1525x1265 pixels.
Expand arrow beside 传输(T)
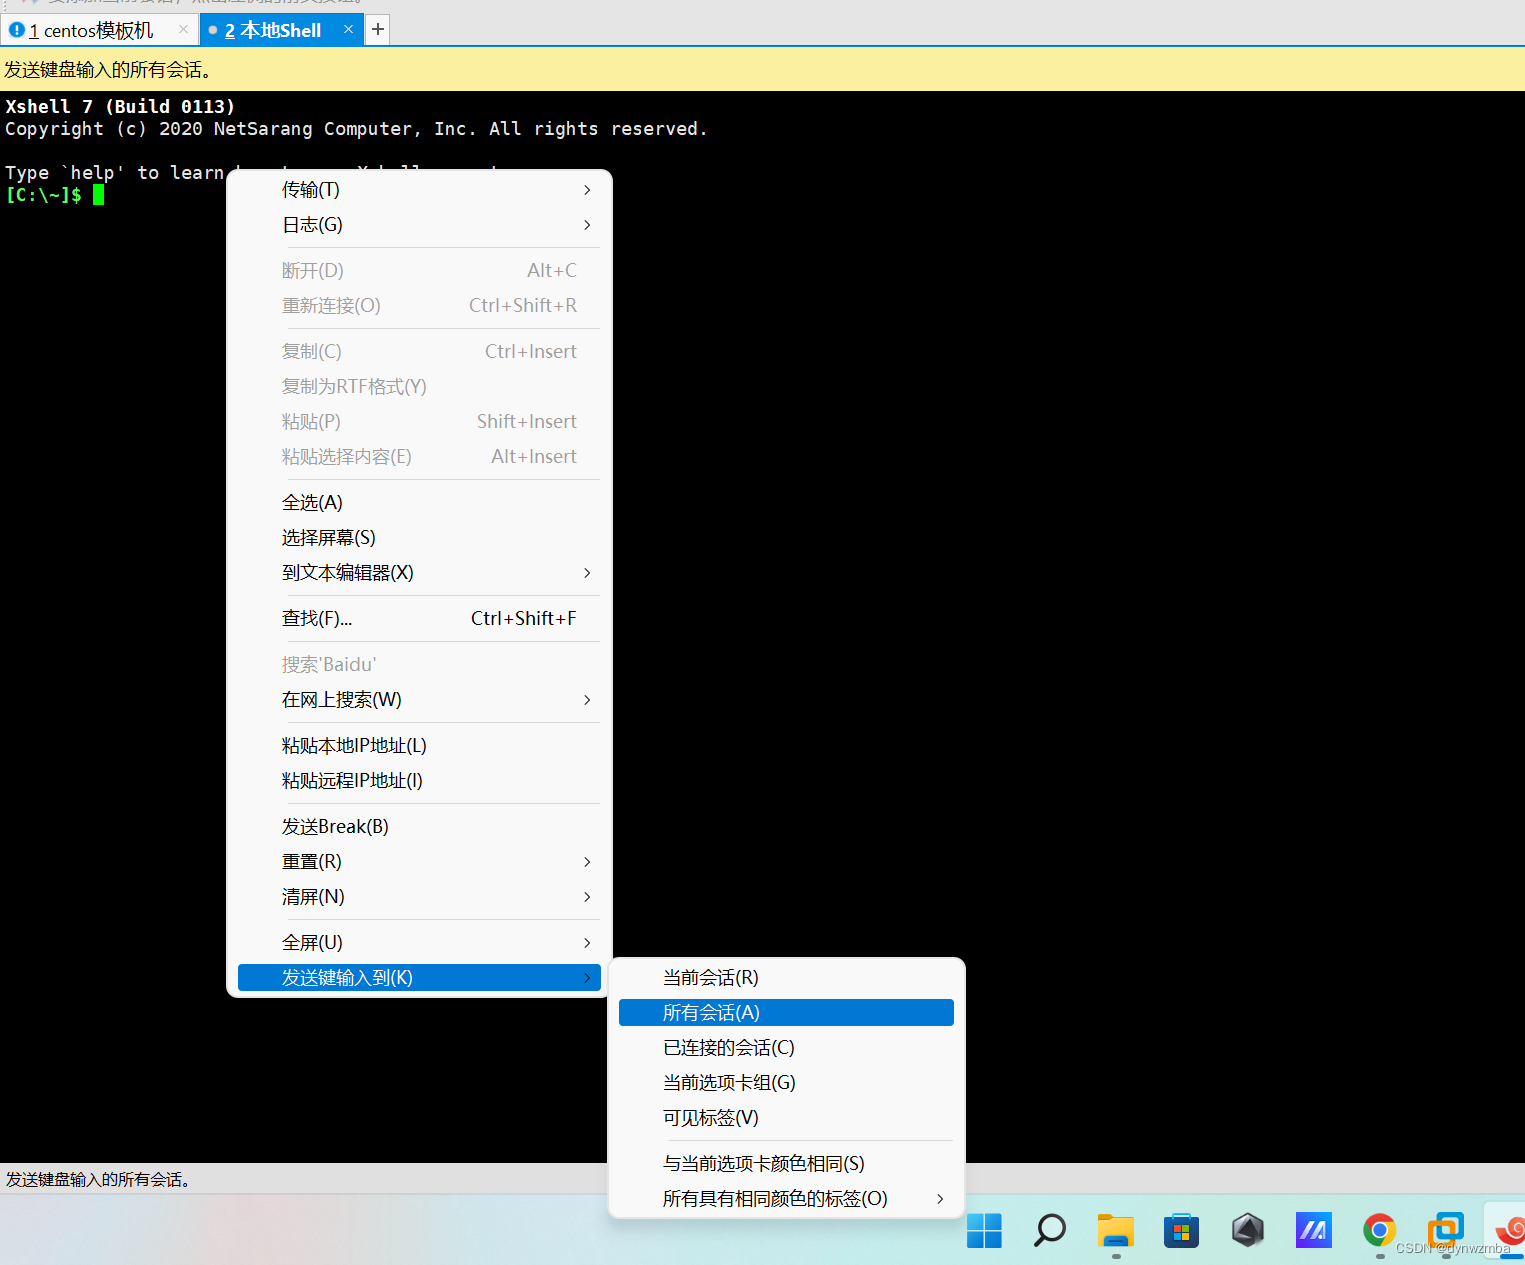(587, 190)
